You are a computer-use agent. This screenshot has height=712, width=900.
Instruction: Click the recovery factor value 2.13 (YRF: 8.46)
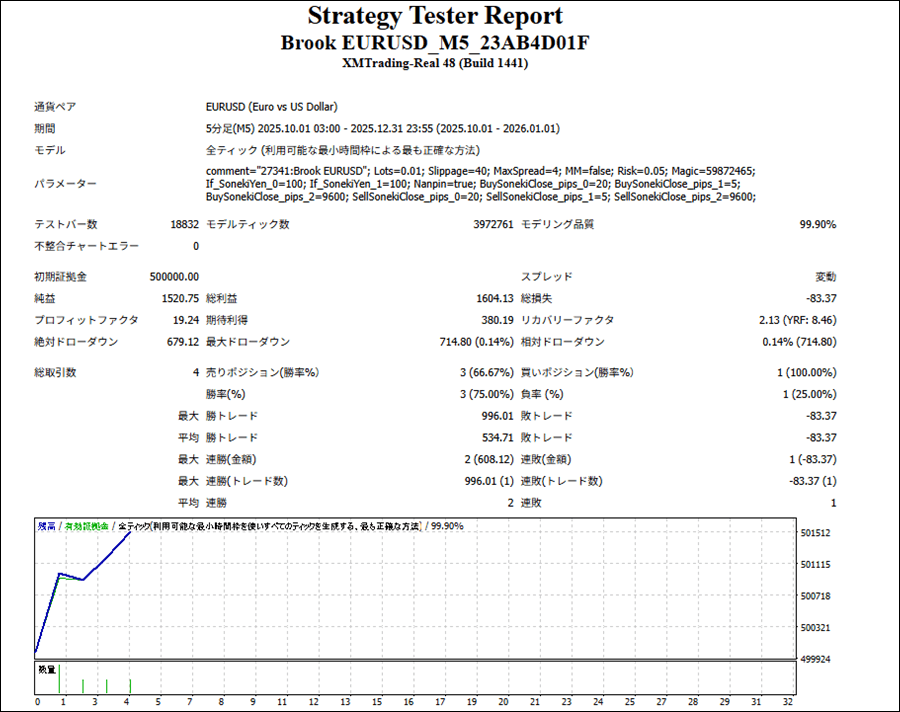pos(797,320)
